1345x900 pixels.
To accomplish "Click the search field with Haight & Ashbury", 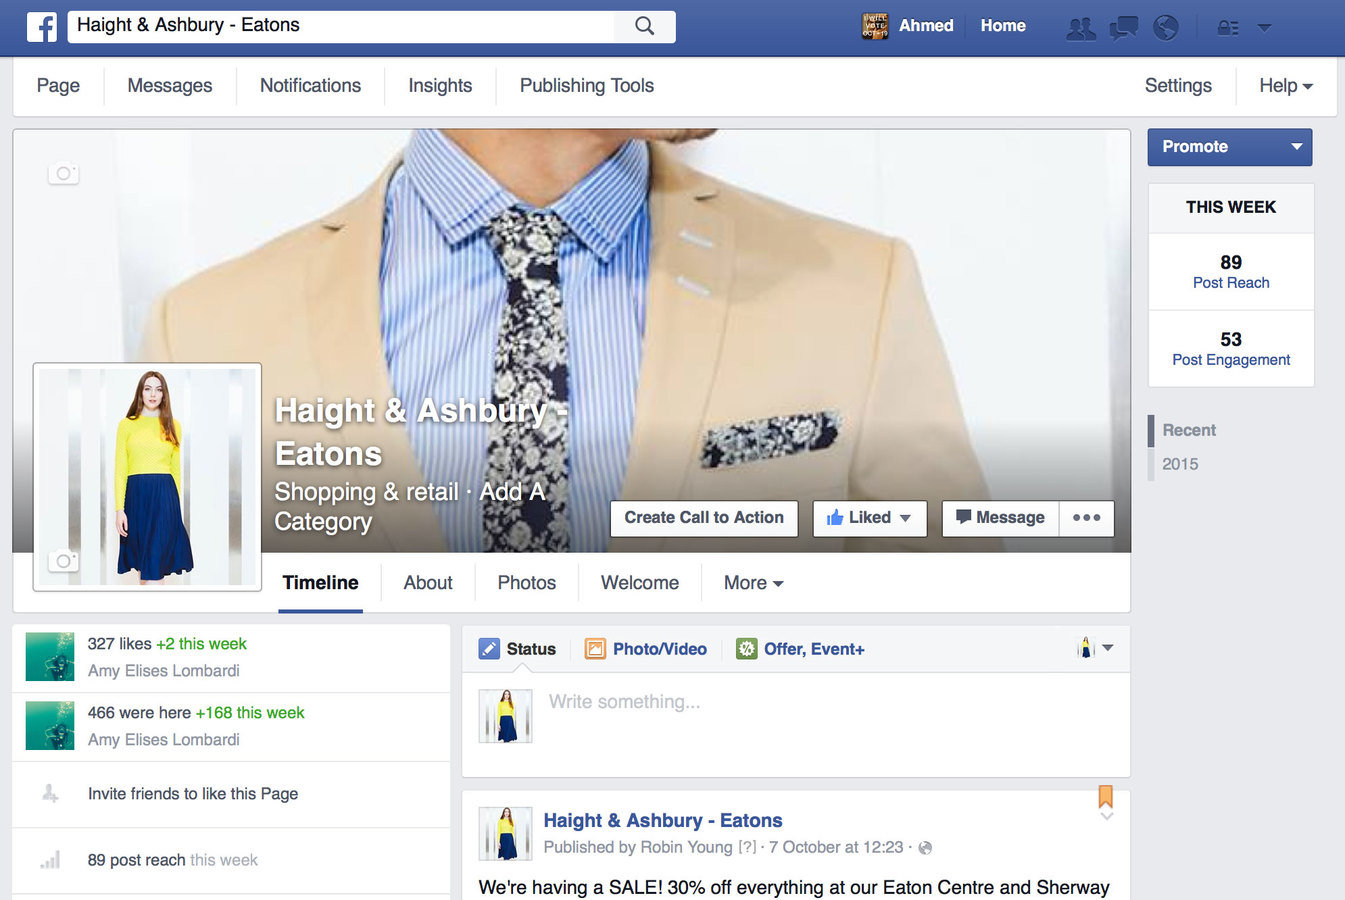I will tap(341, 26).
